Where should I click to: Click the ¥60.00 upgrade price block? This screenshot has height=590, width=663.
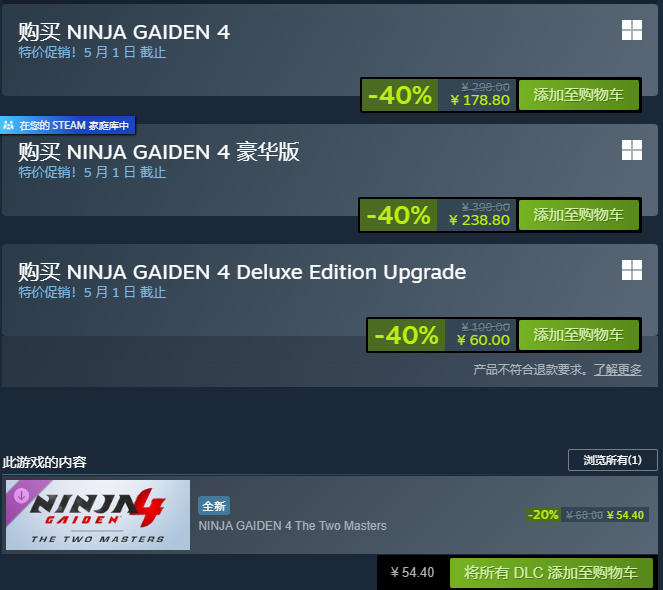pyautogui.click(x=480, y=335)
